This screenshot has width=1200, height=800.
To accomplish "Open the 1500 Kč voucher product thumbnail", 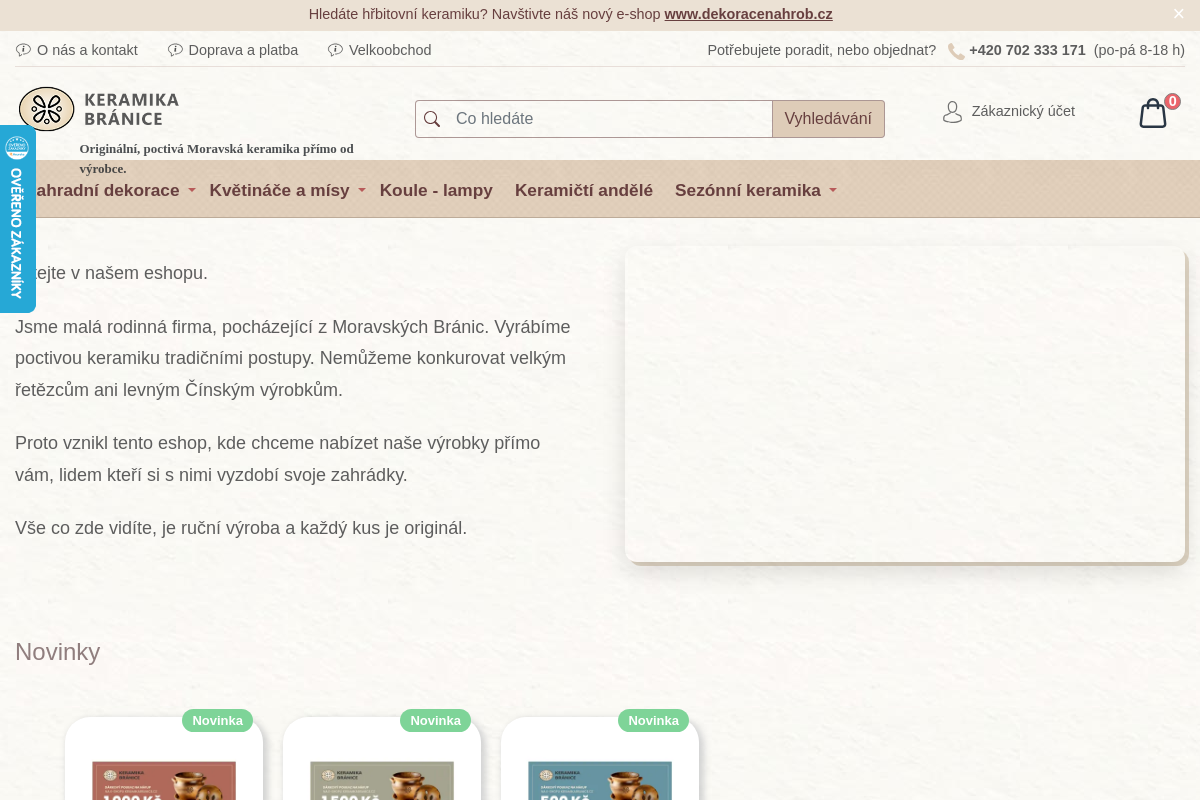I will pyautogui.click(x=382, y=780).
